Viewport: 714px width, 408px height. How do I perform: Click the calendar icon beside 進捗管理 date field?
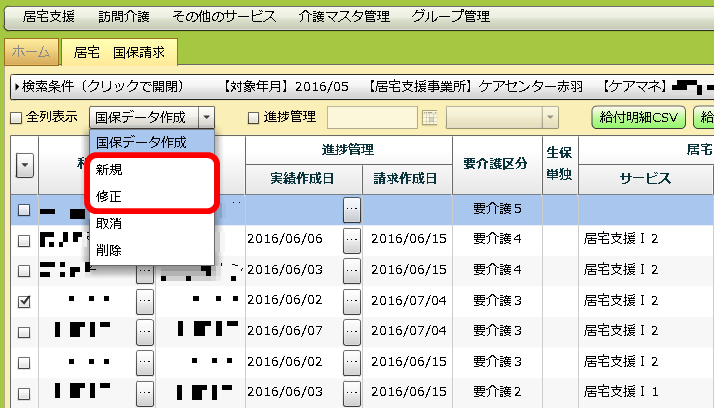[x=430, y=117]
